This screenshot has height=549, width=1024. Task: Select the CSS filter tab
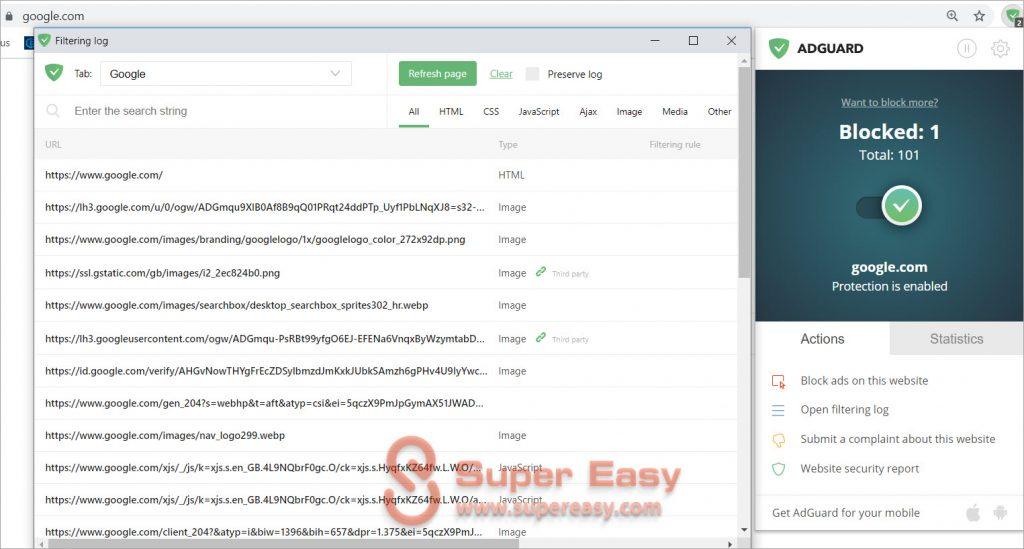[x=491, y=112]
